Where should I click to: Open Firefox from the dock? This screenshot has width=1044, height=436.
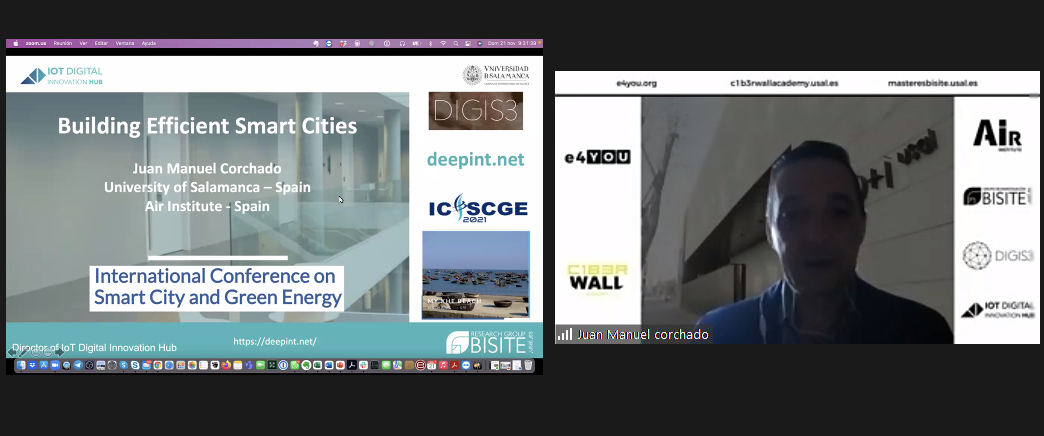(226, 365)
